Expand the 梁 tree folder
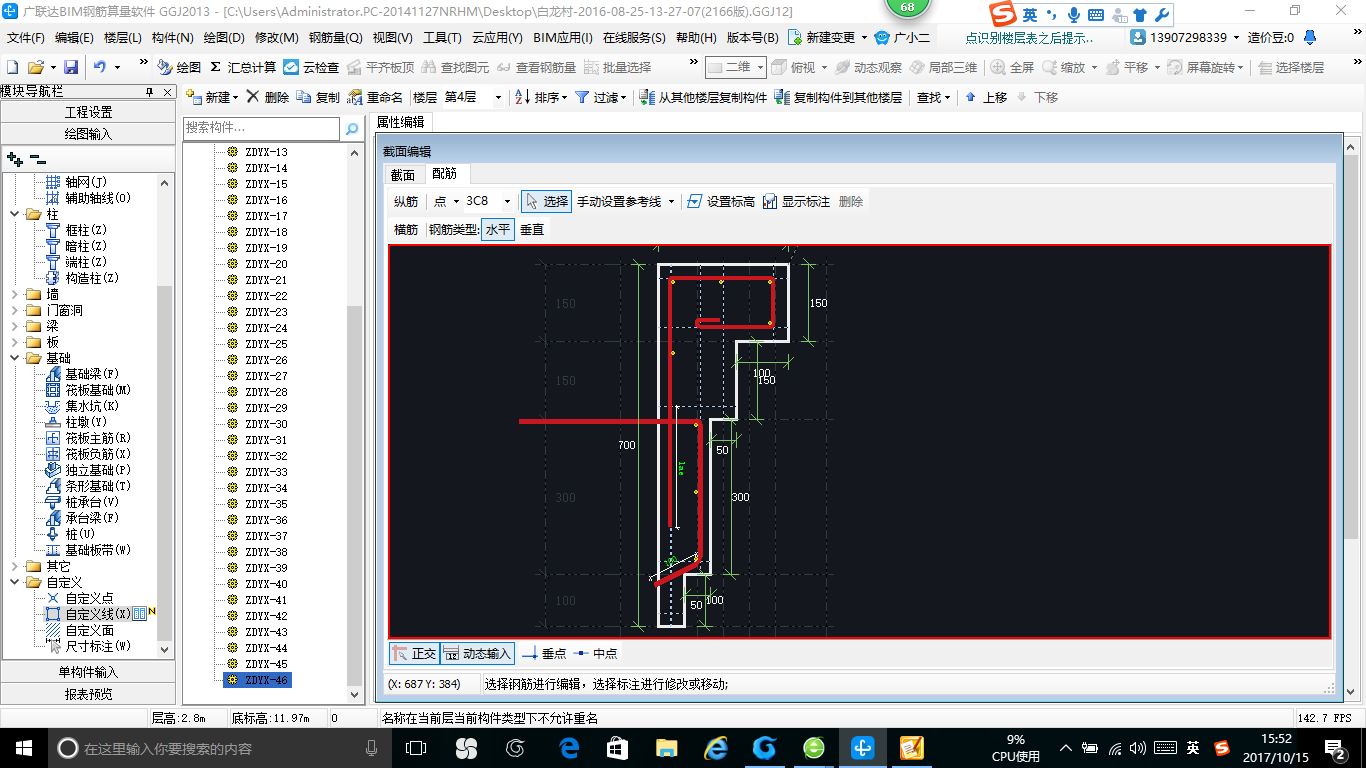The width and height of the screenshot is (1366, 768). click(x=14, y=326)
